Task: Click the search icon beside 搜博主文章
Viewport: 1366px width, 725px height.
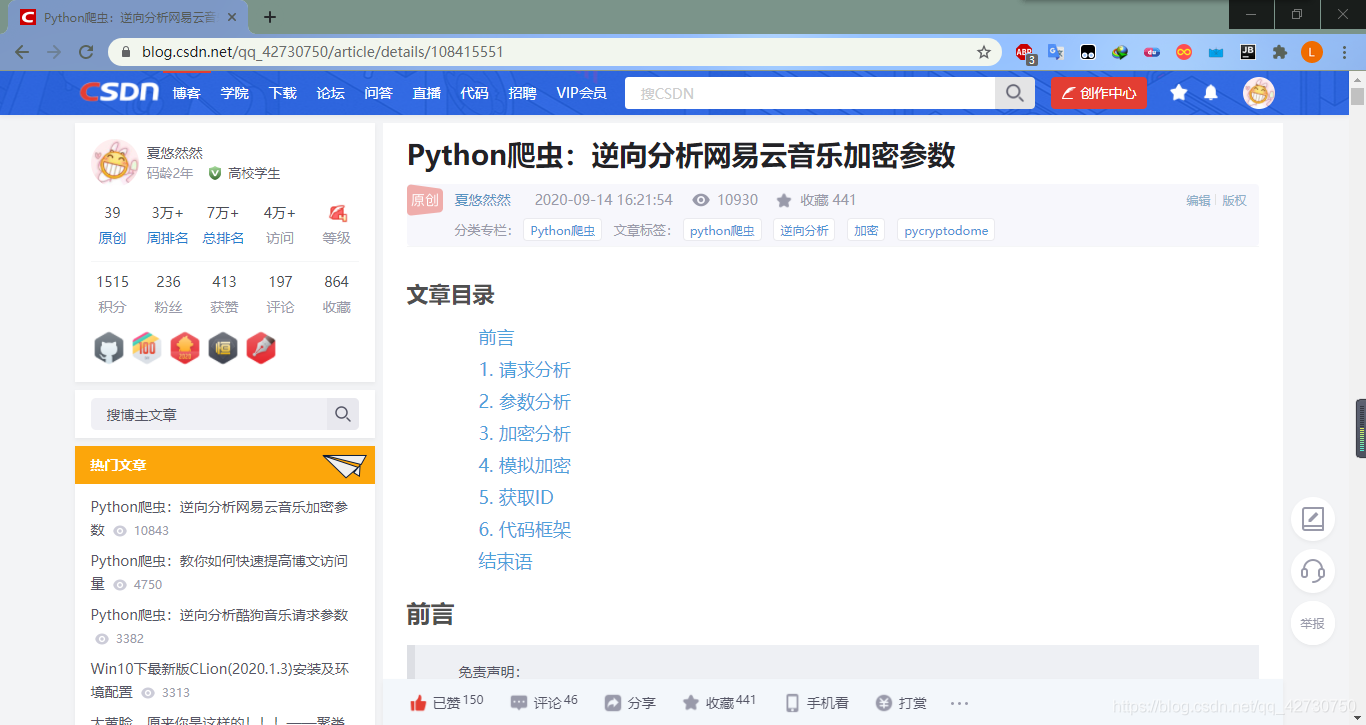Action: coord(343,414)
